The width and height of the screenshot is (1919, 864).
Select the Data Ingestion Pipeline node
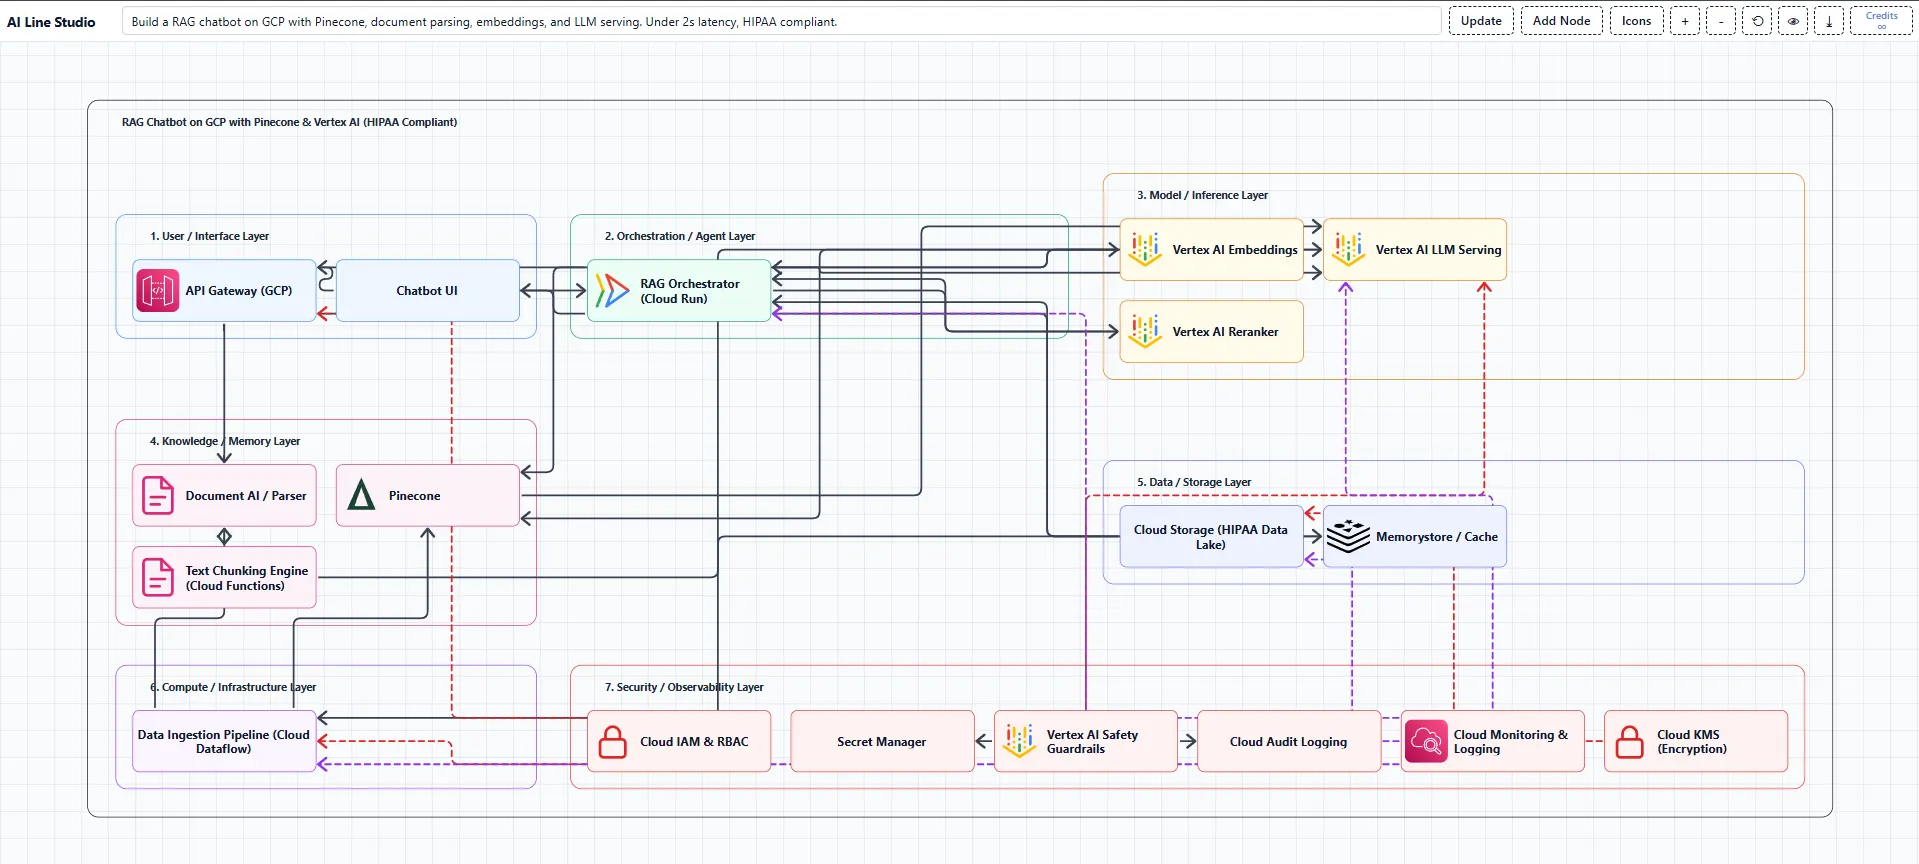tap(224, 741)
